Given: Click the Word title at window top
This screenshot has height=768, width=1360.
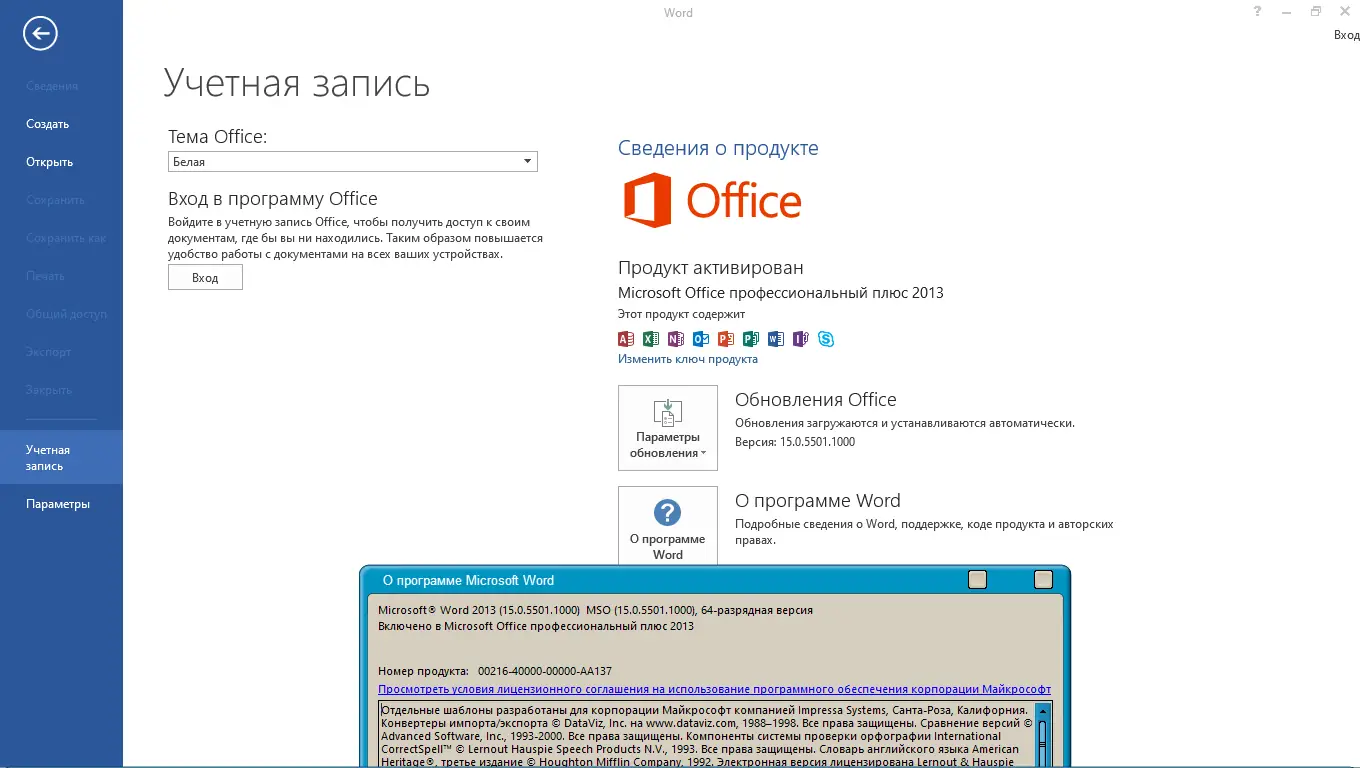Looking at the screenshot, I should [678, 13].
